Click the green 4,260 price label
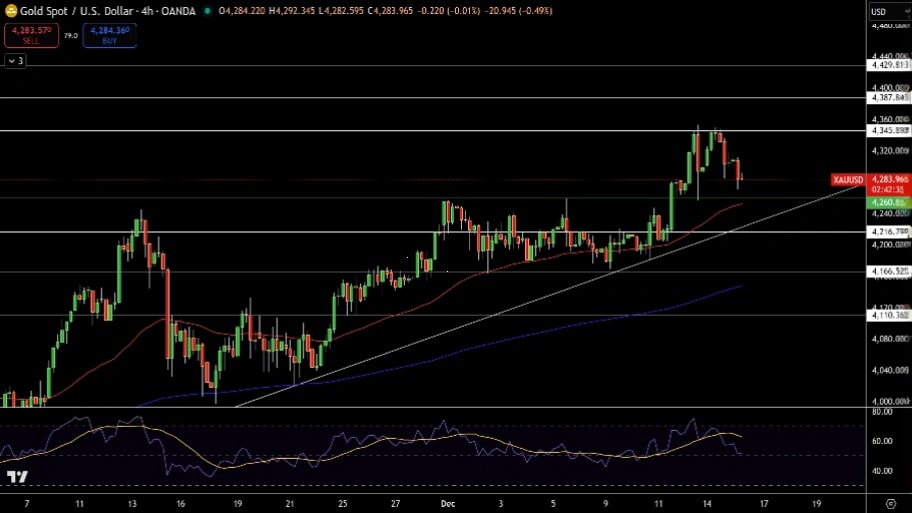The height and width of the screenshot is (513, 912). tap(889, 202)
